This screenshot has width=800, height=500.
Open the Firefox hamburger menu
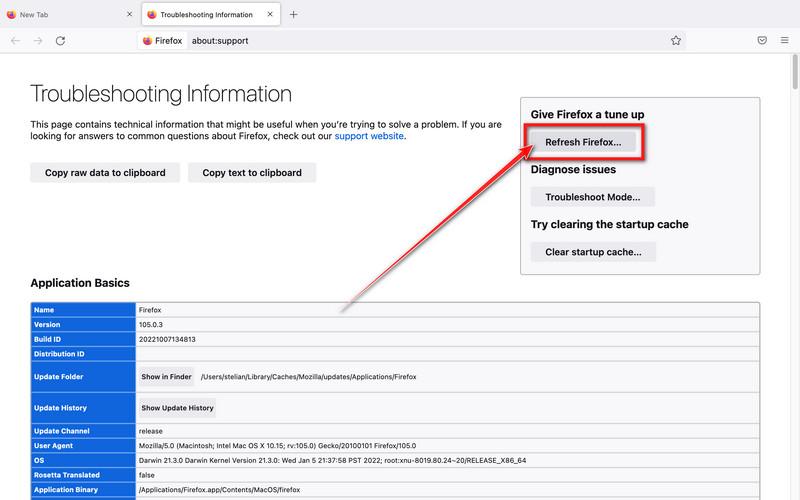coord(785,40)
